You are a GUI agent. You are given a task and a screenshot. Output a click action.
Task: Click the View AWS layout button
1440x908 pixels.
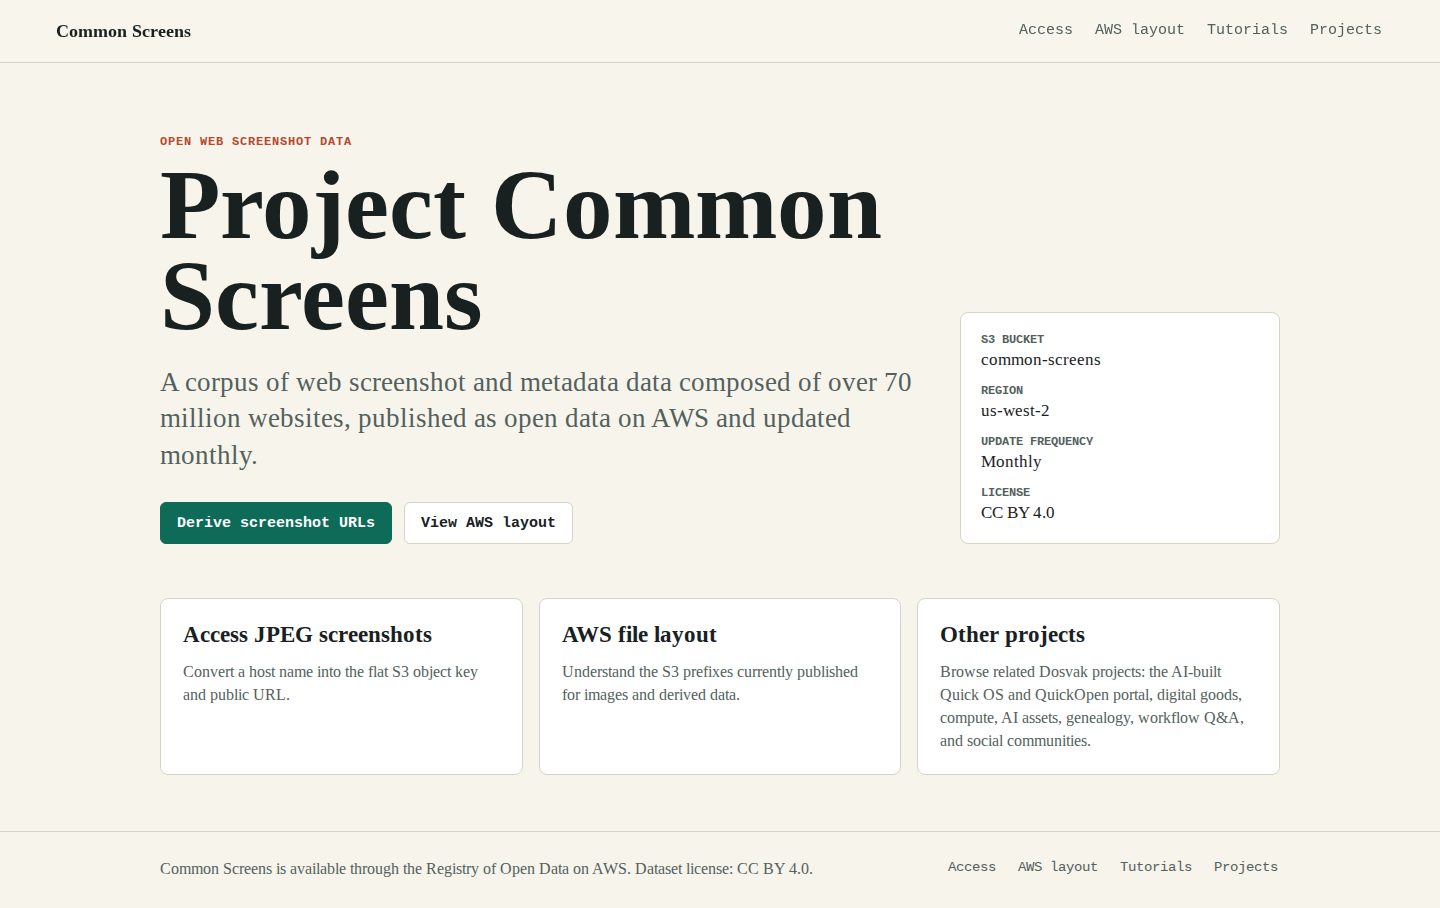[x=488, y=523]
